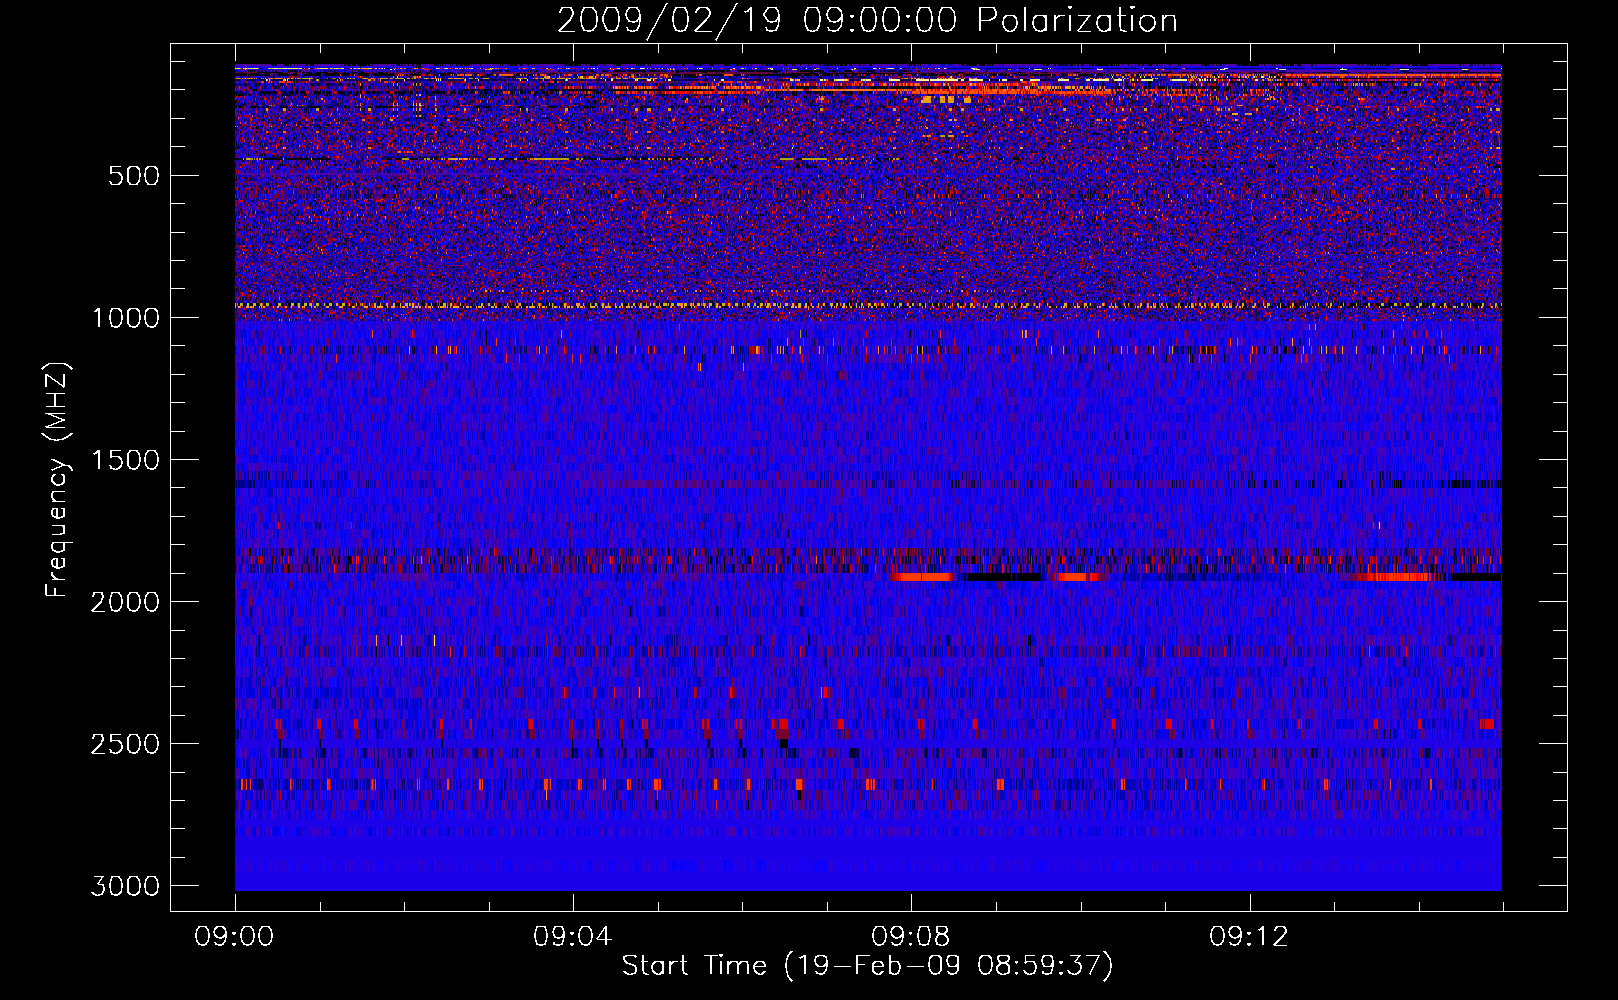Click the 09:00 time tick label
1618x1000 pixels.
[x=235, y=937]
